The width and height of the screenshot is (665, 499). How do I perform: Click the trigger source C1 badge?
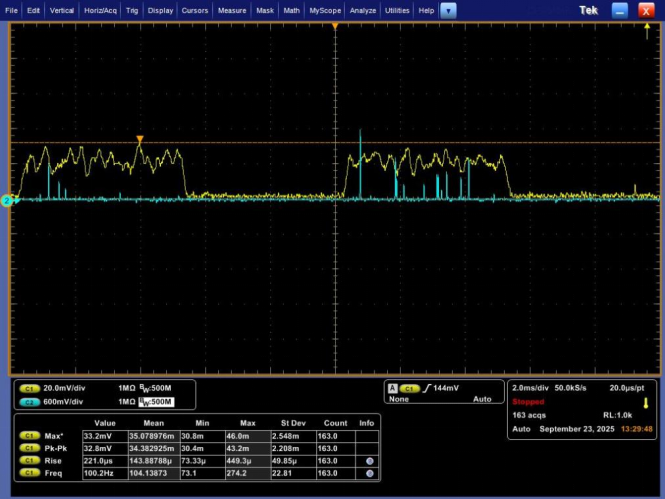pos(409,388)
